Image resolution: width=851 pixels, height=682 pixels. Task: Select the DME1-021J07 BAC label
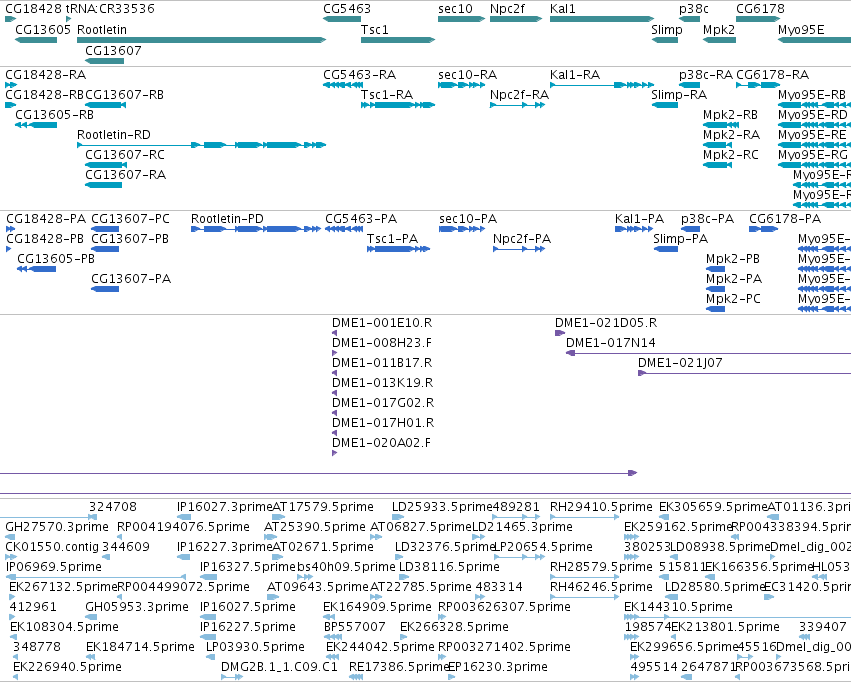point(680,364)
